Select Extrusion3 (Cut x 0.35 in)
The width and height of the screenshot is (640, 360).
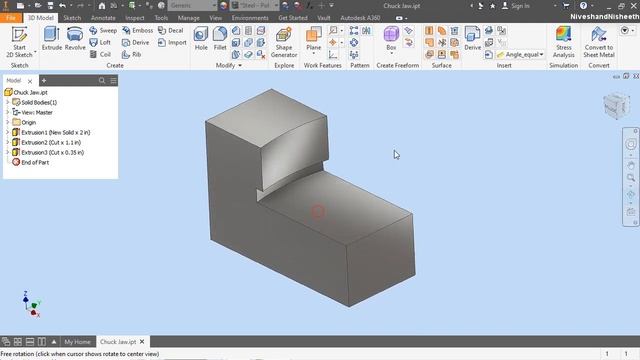click(x=48, y=152)
